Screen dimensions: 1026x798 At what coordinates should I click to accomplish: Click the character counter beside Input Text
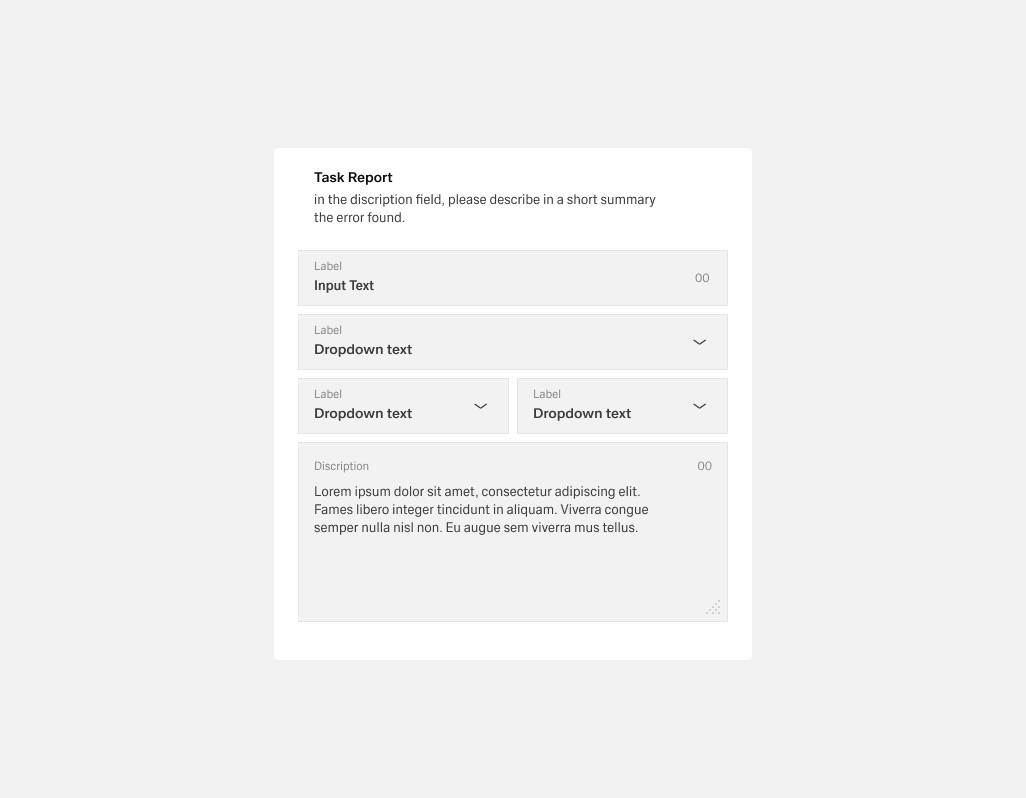702,278
